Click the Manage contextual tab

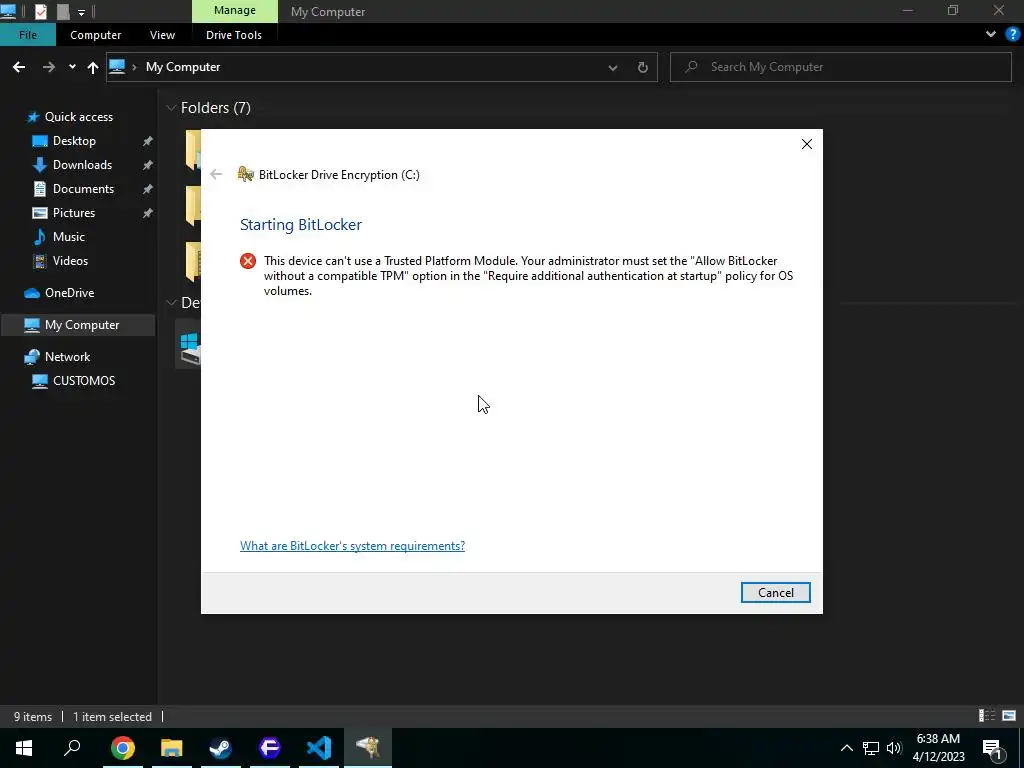point(234,10)
